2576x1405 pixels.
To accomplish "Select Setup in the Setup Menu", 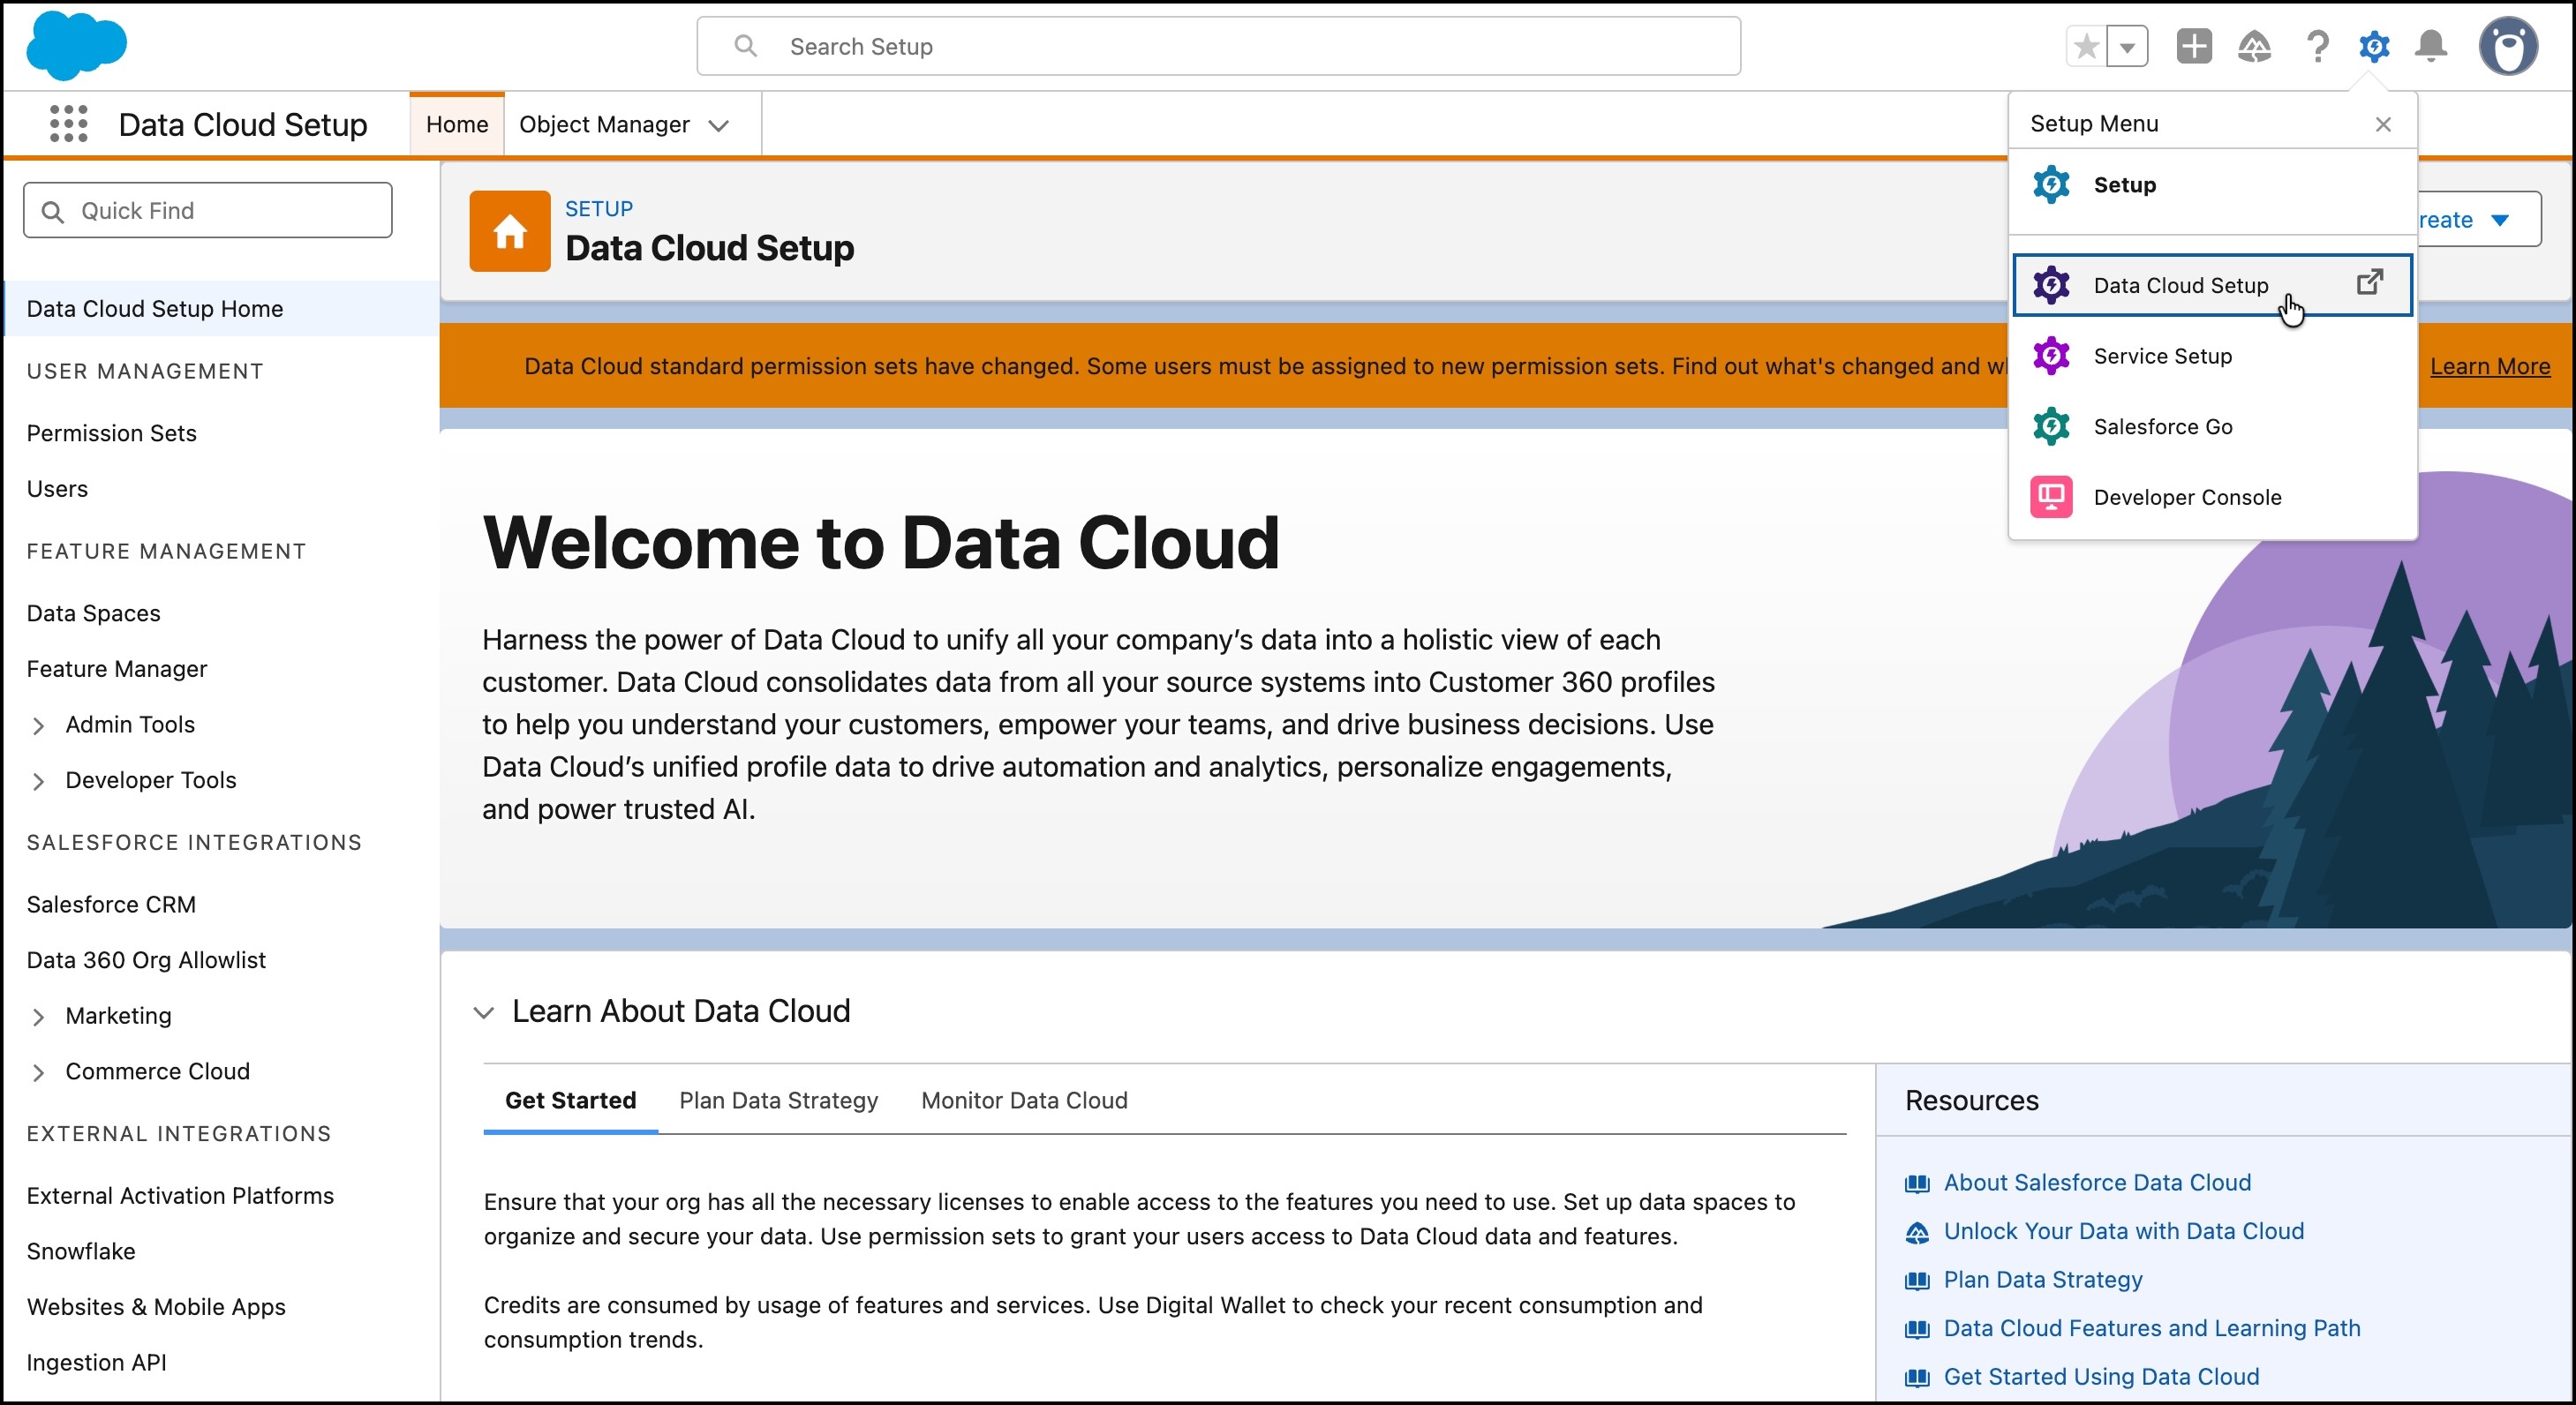I will point(2212,185).
